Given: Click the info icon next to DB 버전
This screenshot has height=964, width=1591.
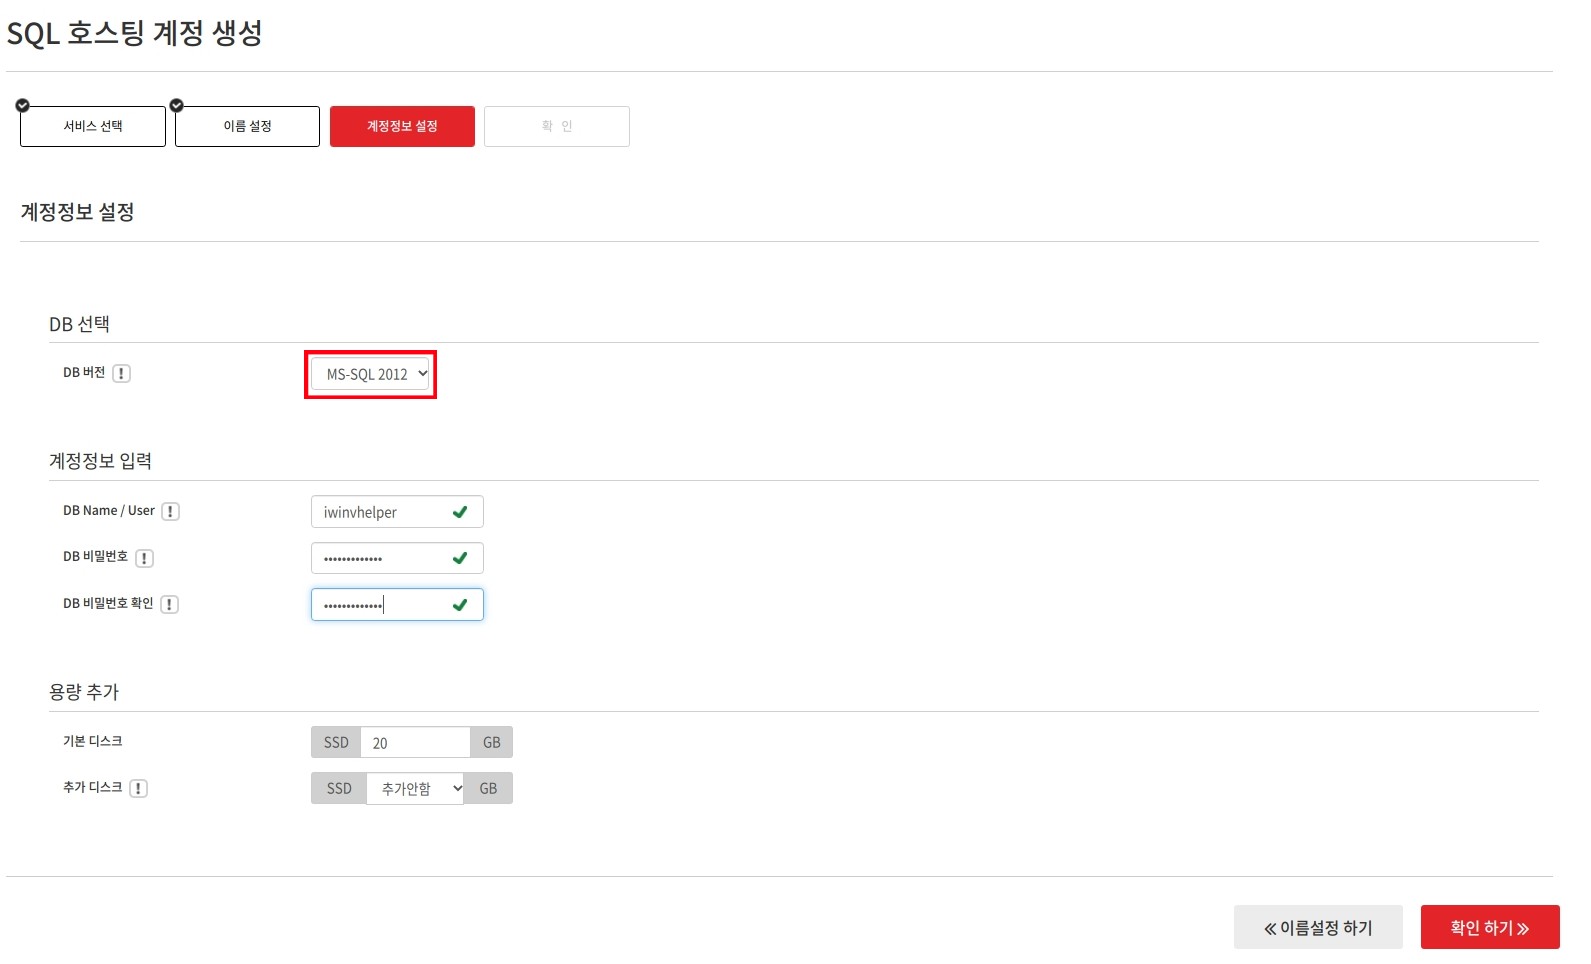Looking at the screenshot, I should point(121,373).
